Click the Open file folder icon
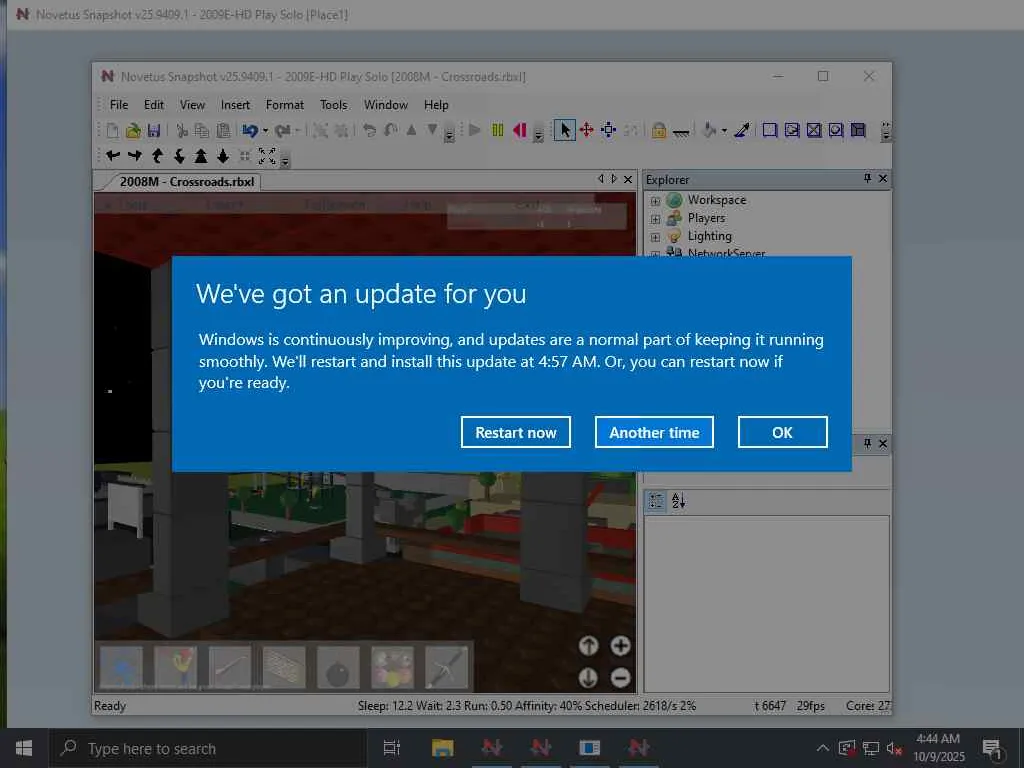The image size is (1024, 768). (x=133, y=131)
